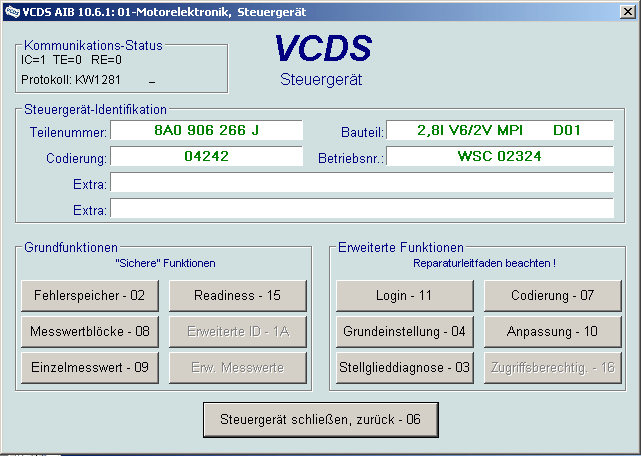Click the first empty Extra field
This screenshot has height=456, width=641.
point(362,182)
